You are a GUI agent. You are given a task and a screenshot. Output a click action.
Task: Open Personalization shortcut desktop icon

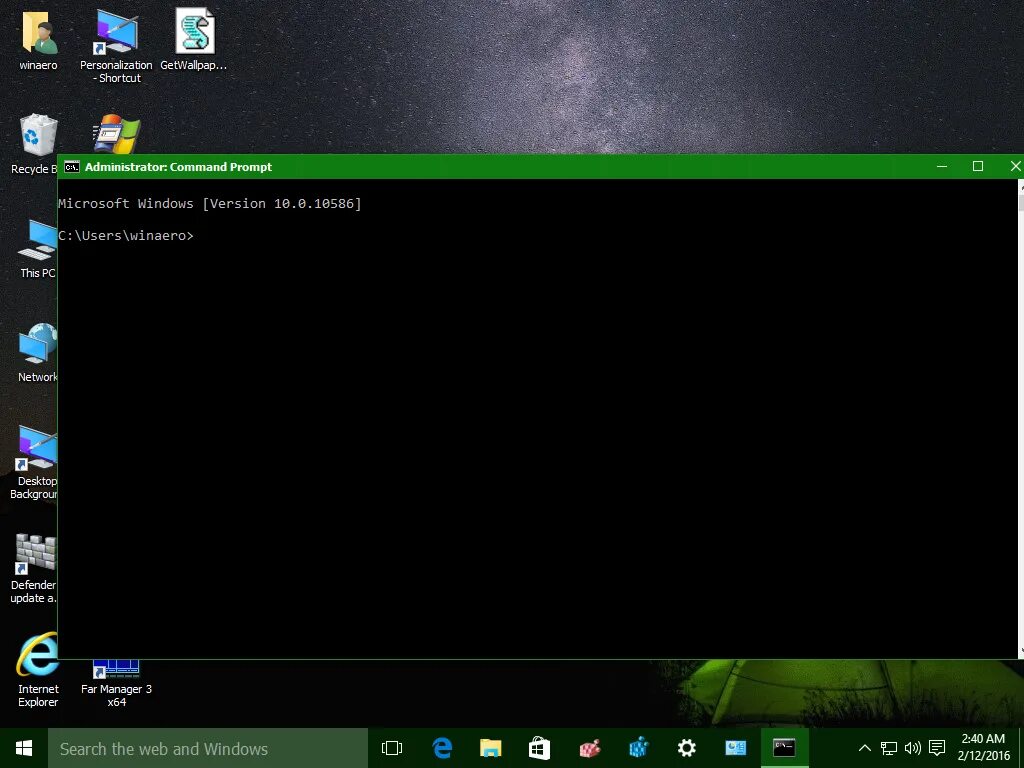(x=116, y=33)
